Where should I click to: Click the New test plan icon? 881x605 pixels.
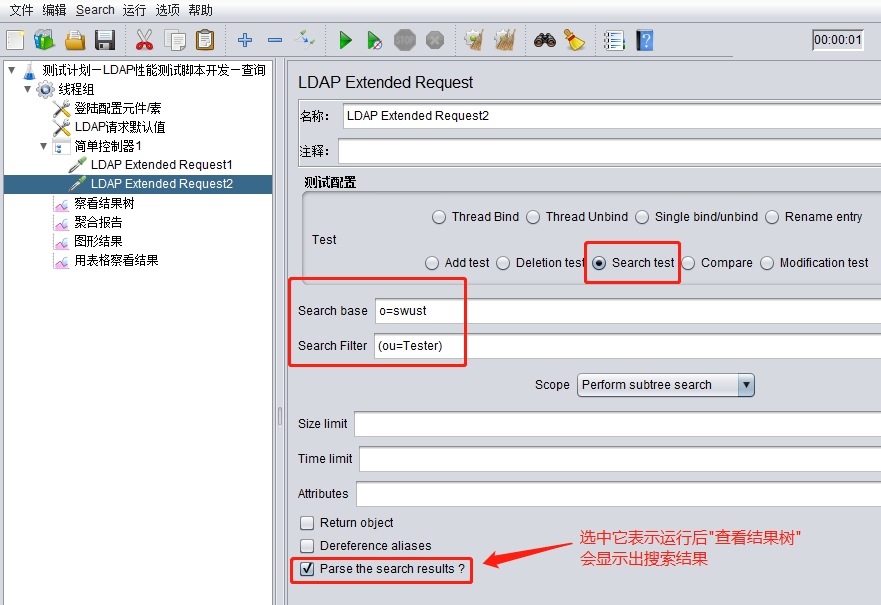15,40
